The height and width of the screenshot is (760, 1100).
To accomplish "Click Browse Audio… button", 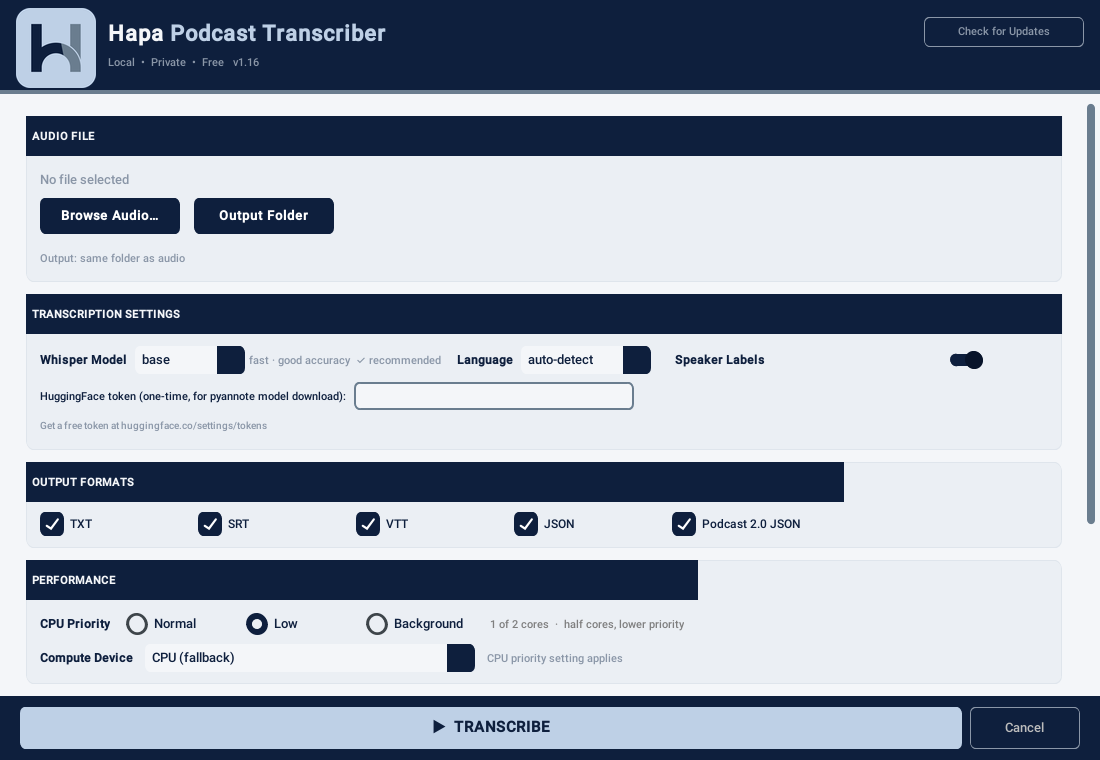I will click(x=109, y=215).
